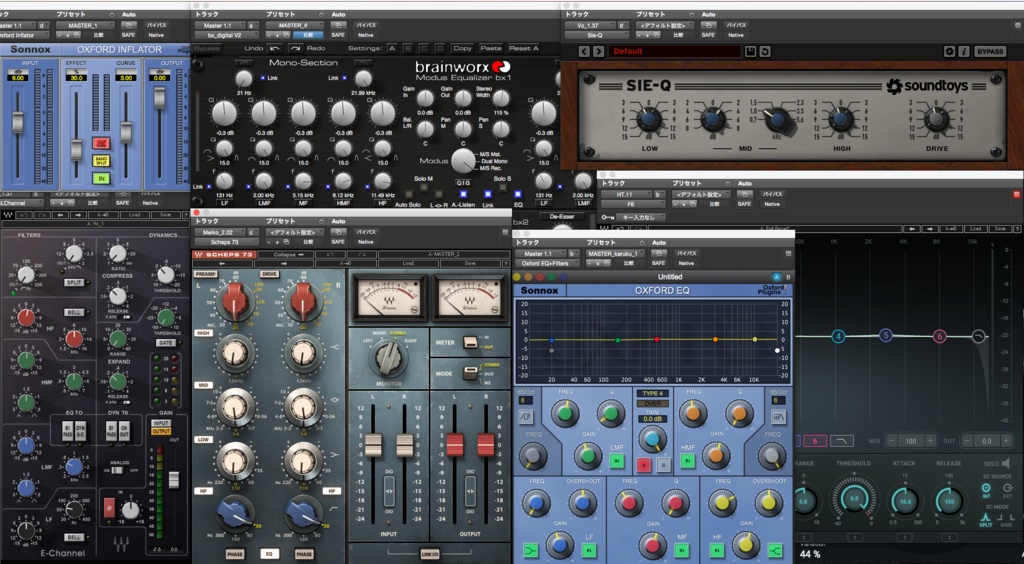Open plugin selector Sie-Q dropdown
Viewport: 1024px width, 564px height.
(597, 35)
